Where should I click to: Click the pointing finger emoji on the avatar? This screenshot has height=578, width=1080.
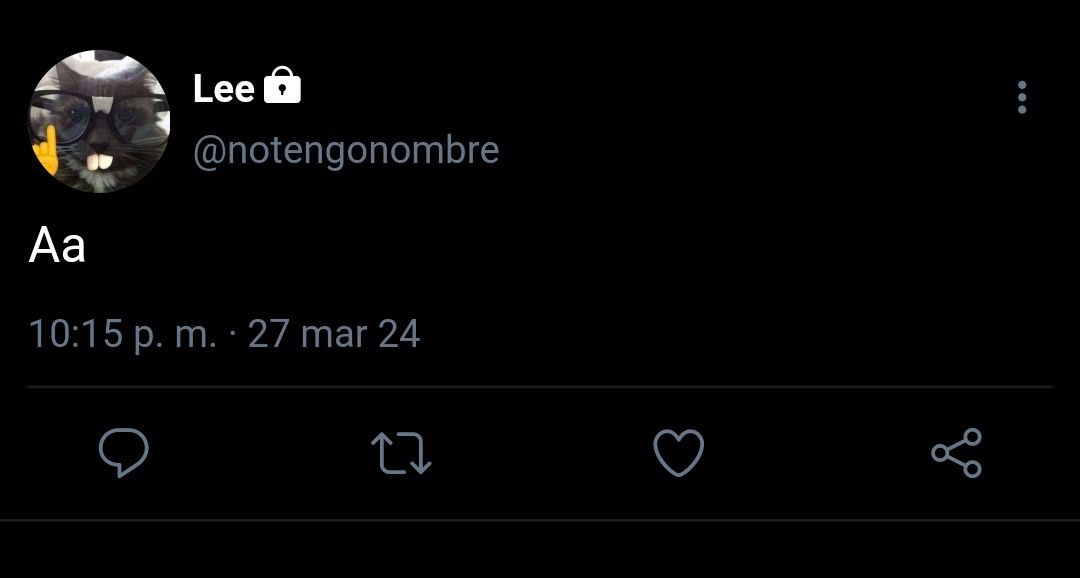point(45,150)
